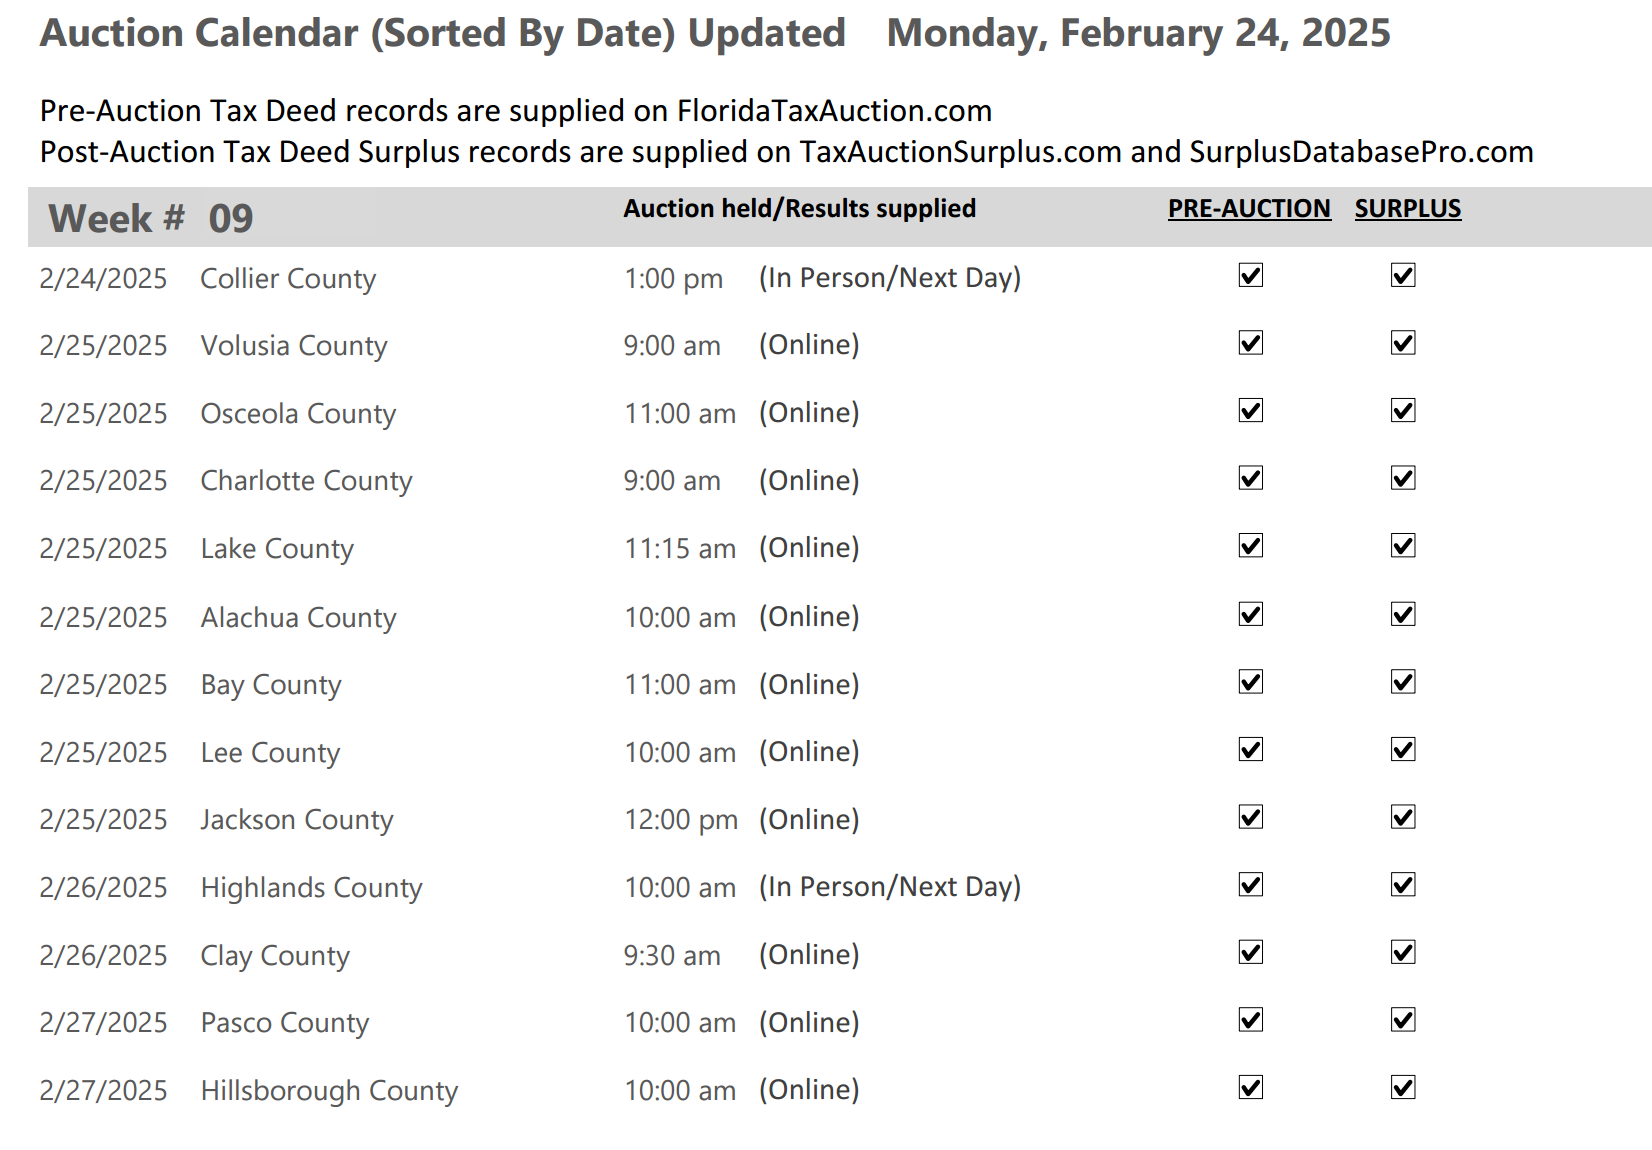
Task: Toggle Collier County surplus checkbox
Action: pos(1403,276)
